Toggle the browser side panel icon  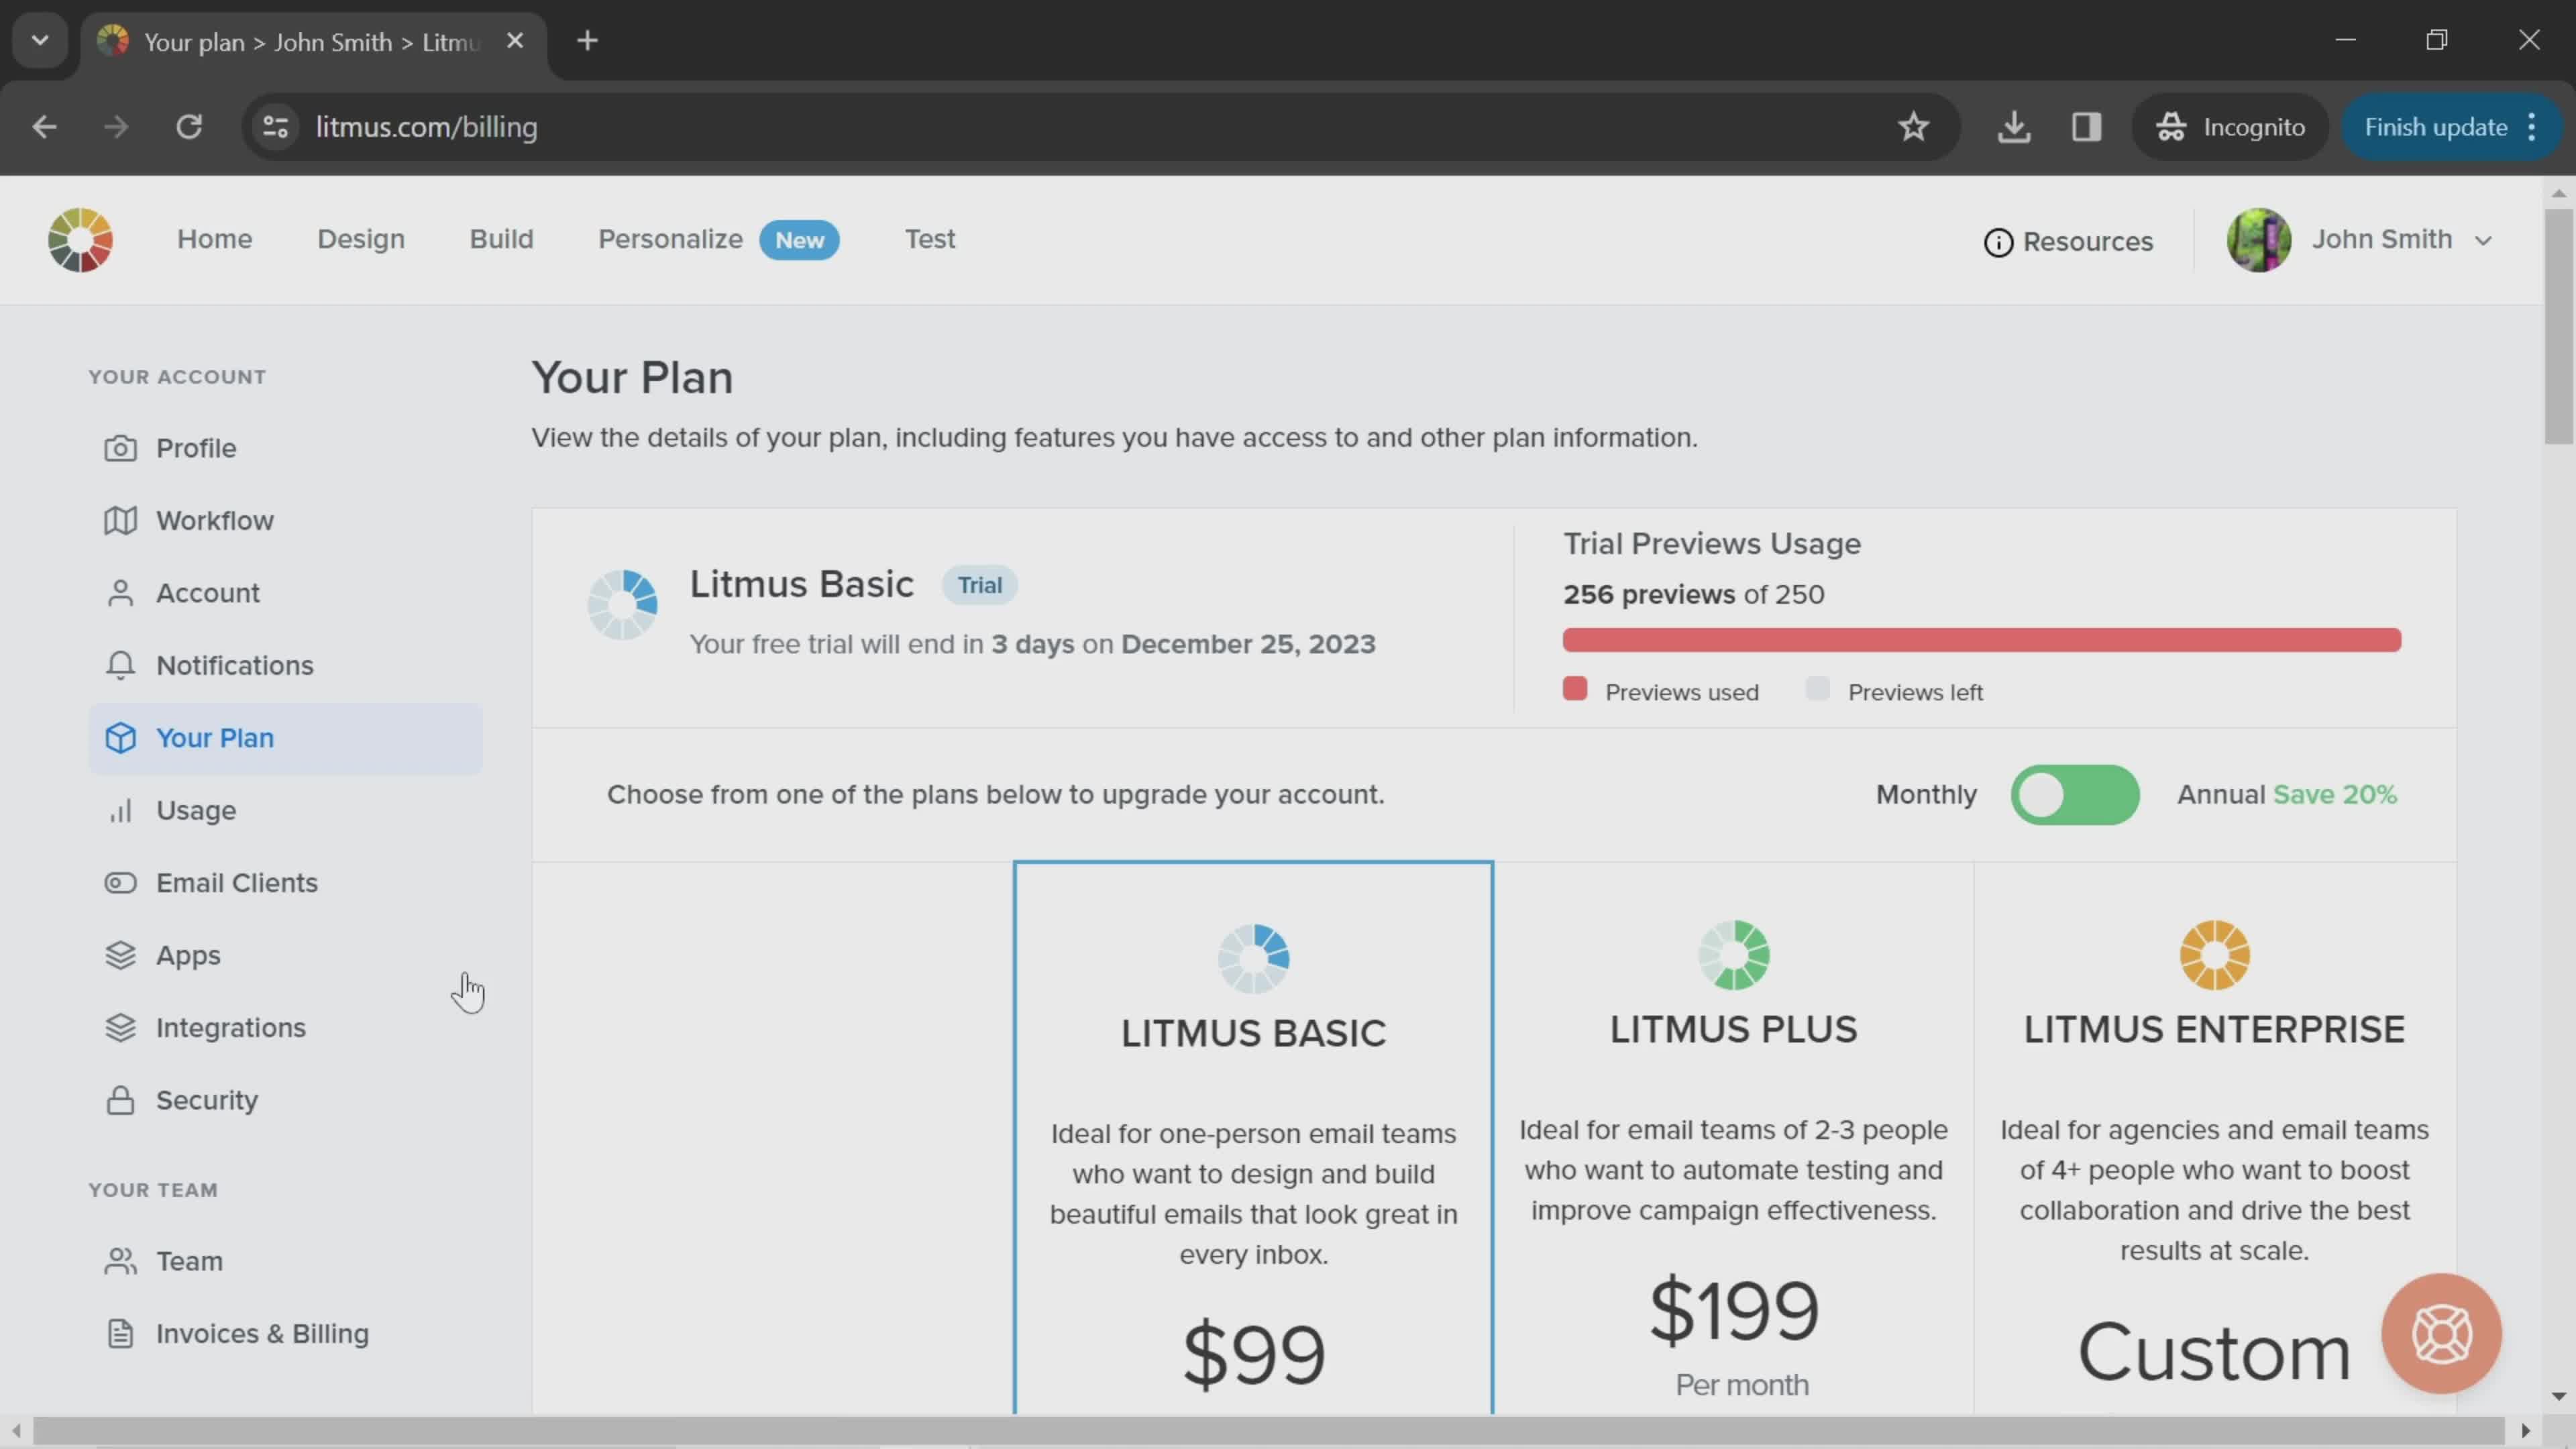click(2086, 127)
